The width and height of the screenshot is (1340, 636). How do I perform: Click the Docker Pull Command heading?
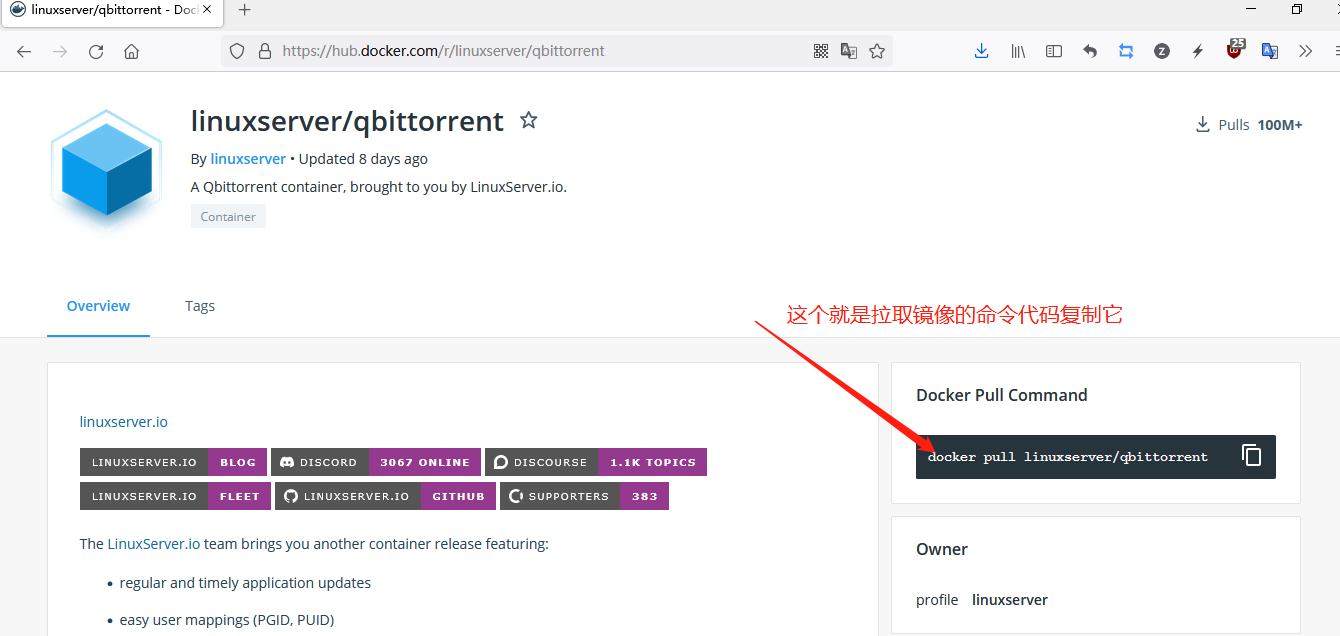1001,395
